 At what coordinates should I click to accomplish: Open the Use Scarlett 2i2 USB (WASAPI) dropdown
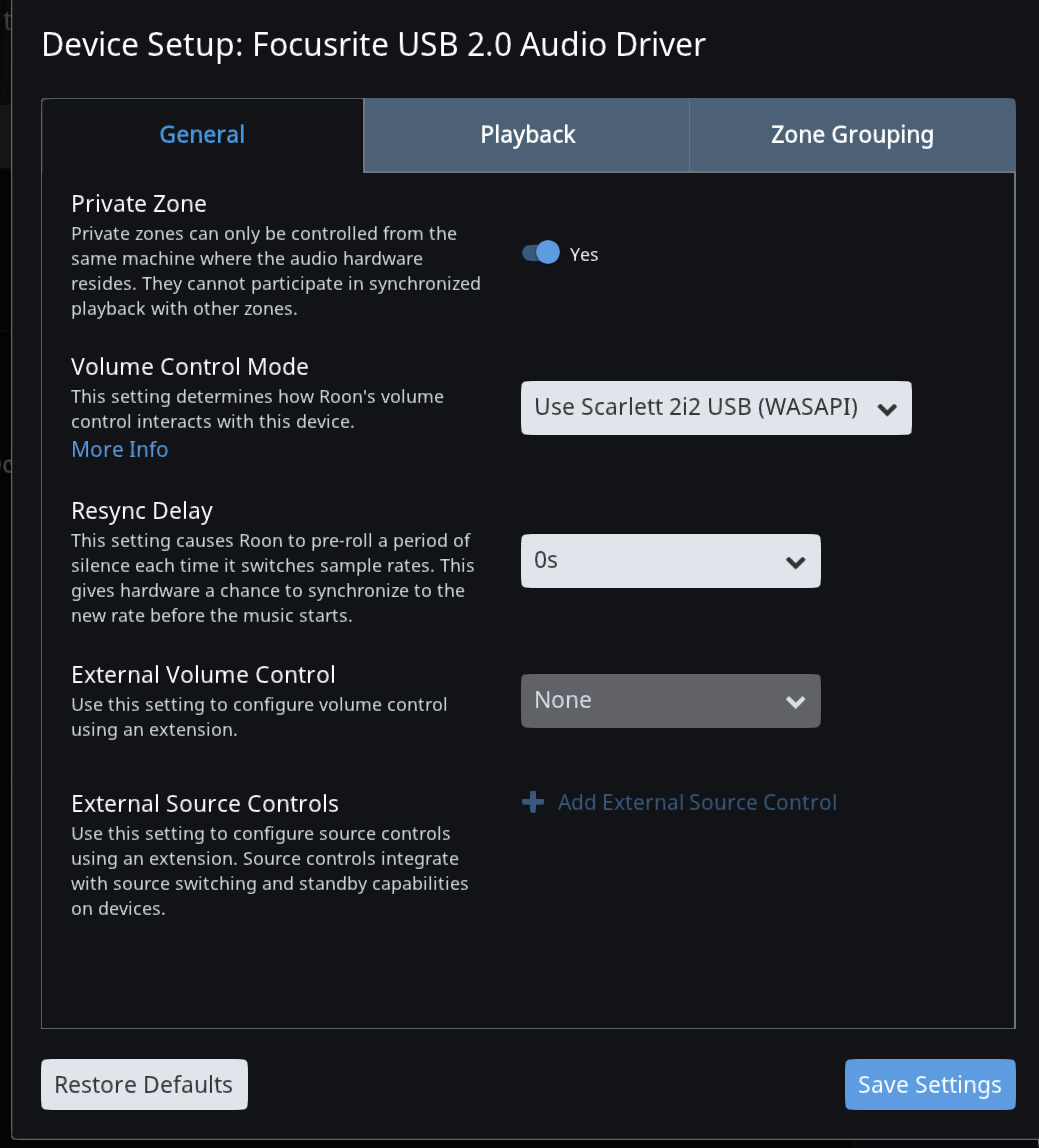coord(716,408)
